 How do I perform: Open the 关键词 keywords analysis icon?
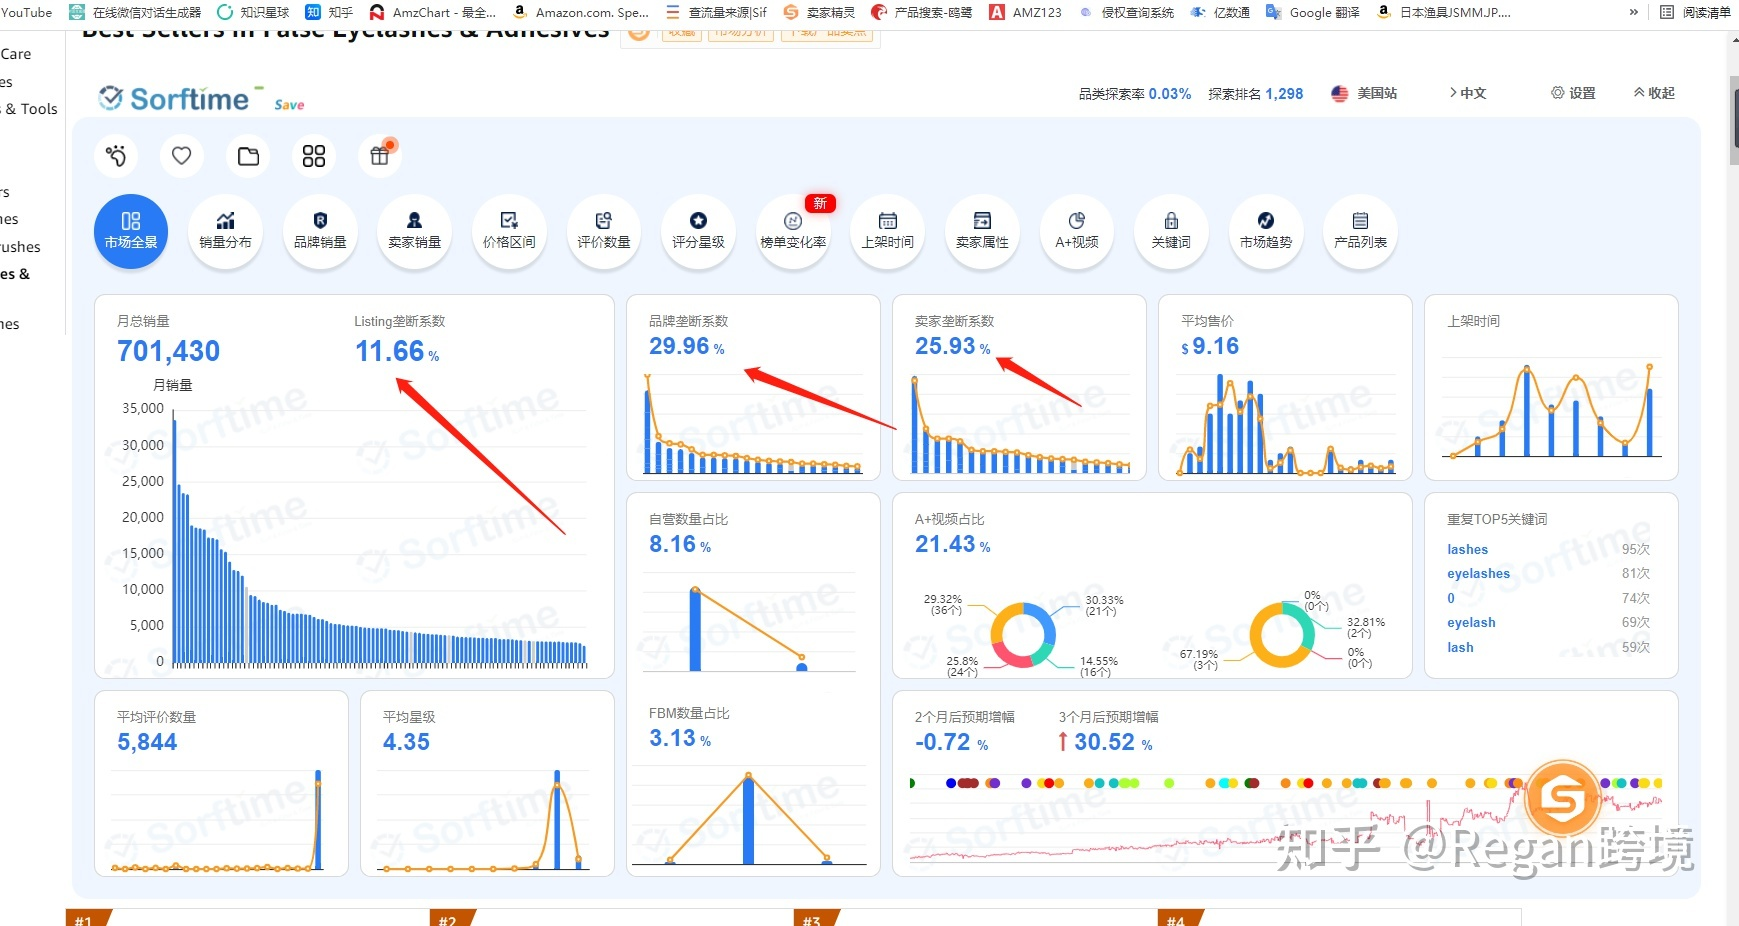(x=1171, y=231)
